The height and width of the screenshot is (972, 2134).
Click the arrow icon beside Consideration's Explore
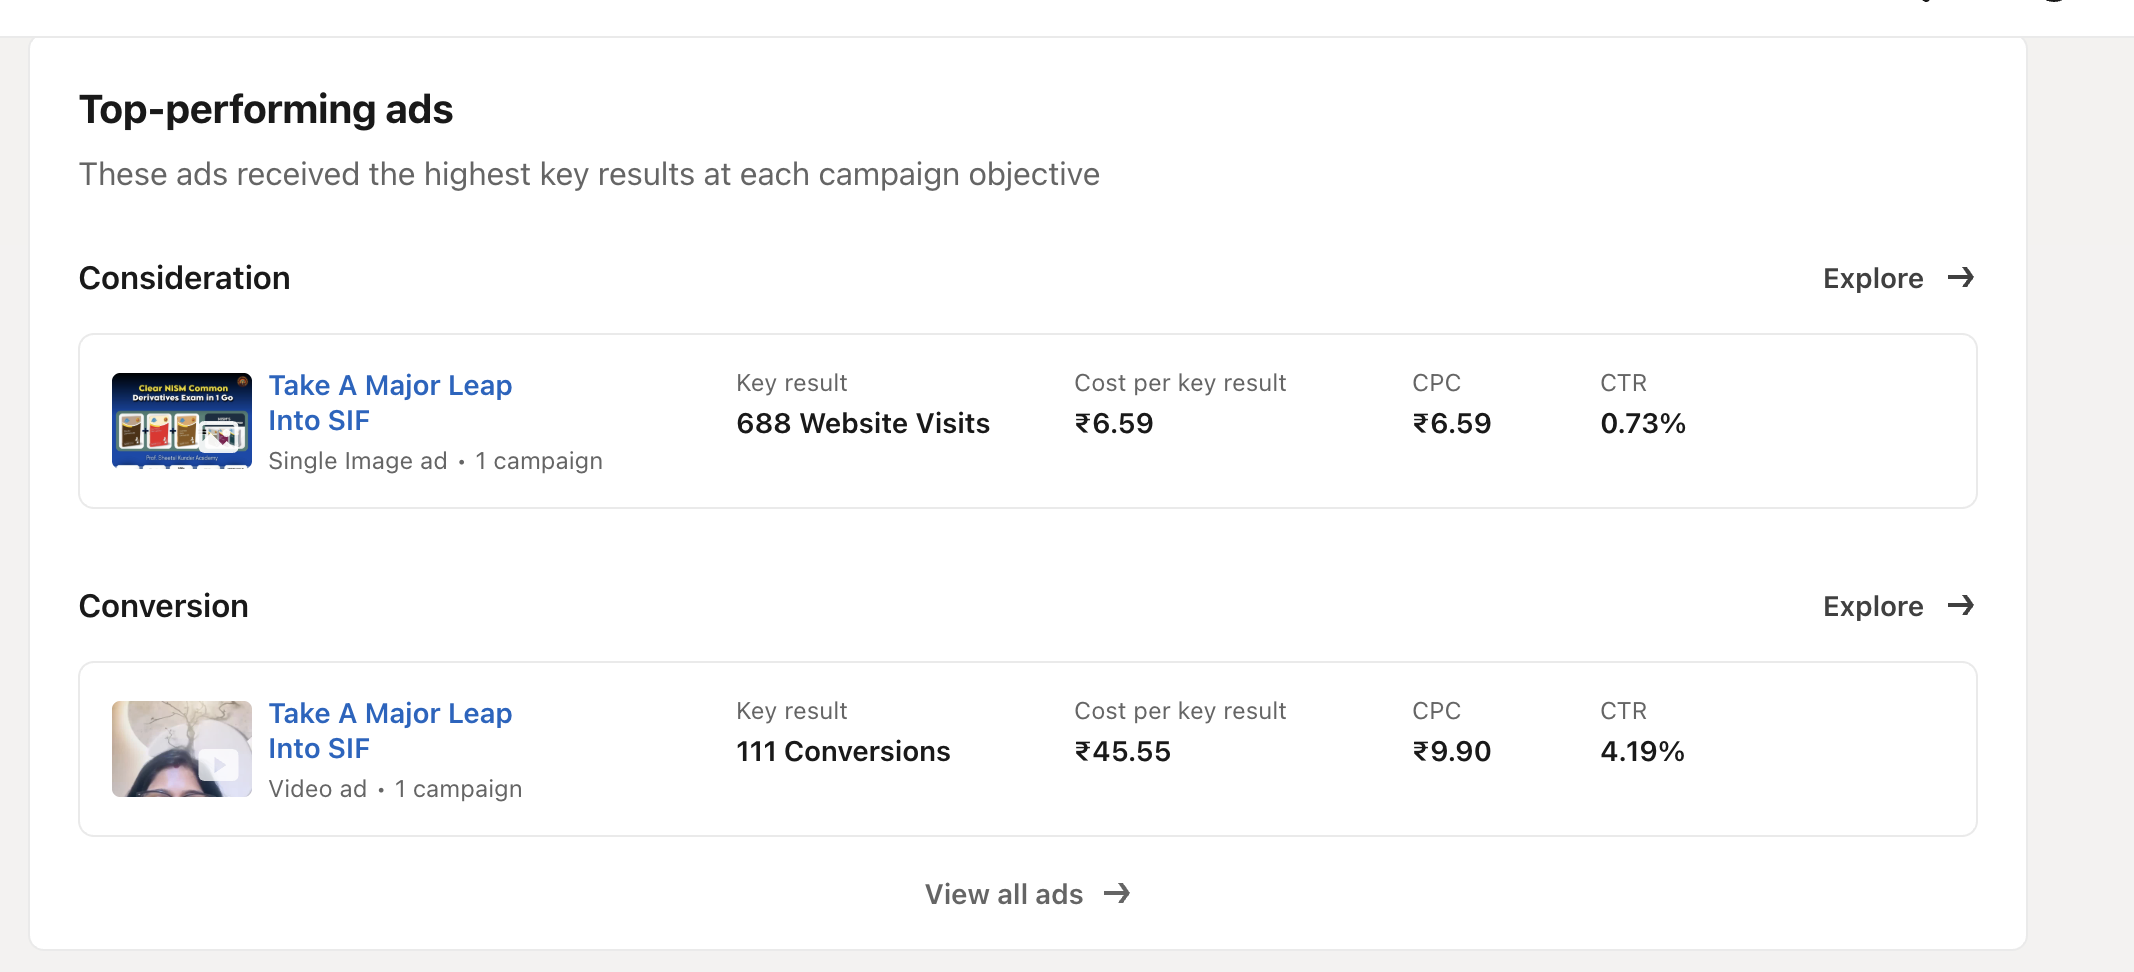1960,277
